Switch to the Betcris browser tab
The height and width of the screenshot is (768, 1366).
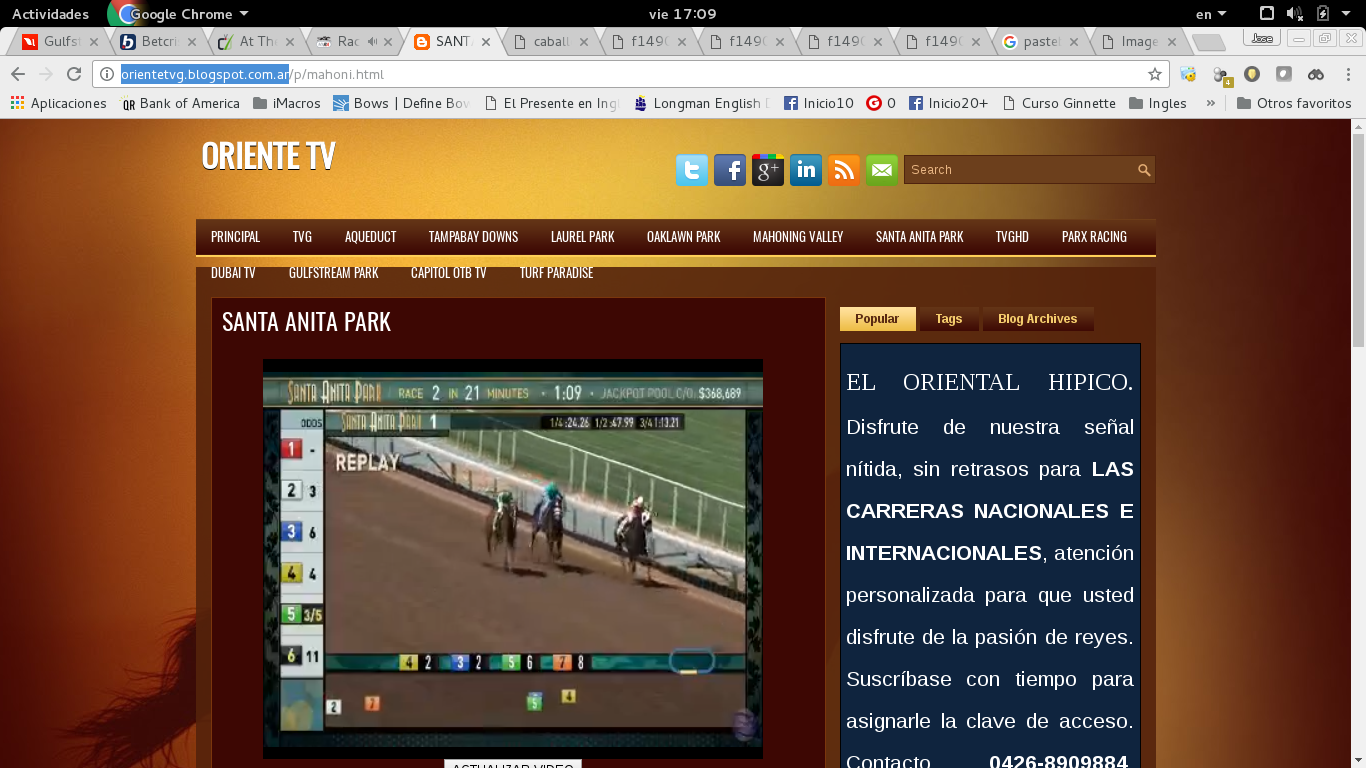[x=156, y=42]
